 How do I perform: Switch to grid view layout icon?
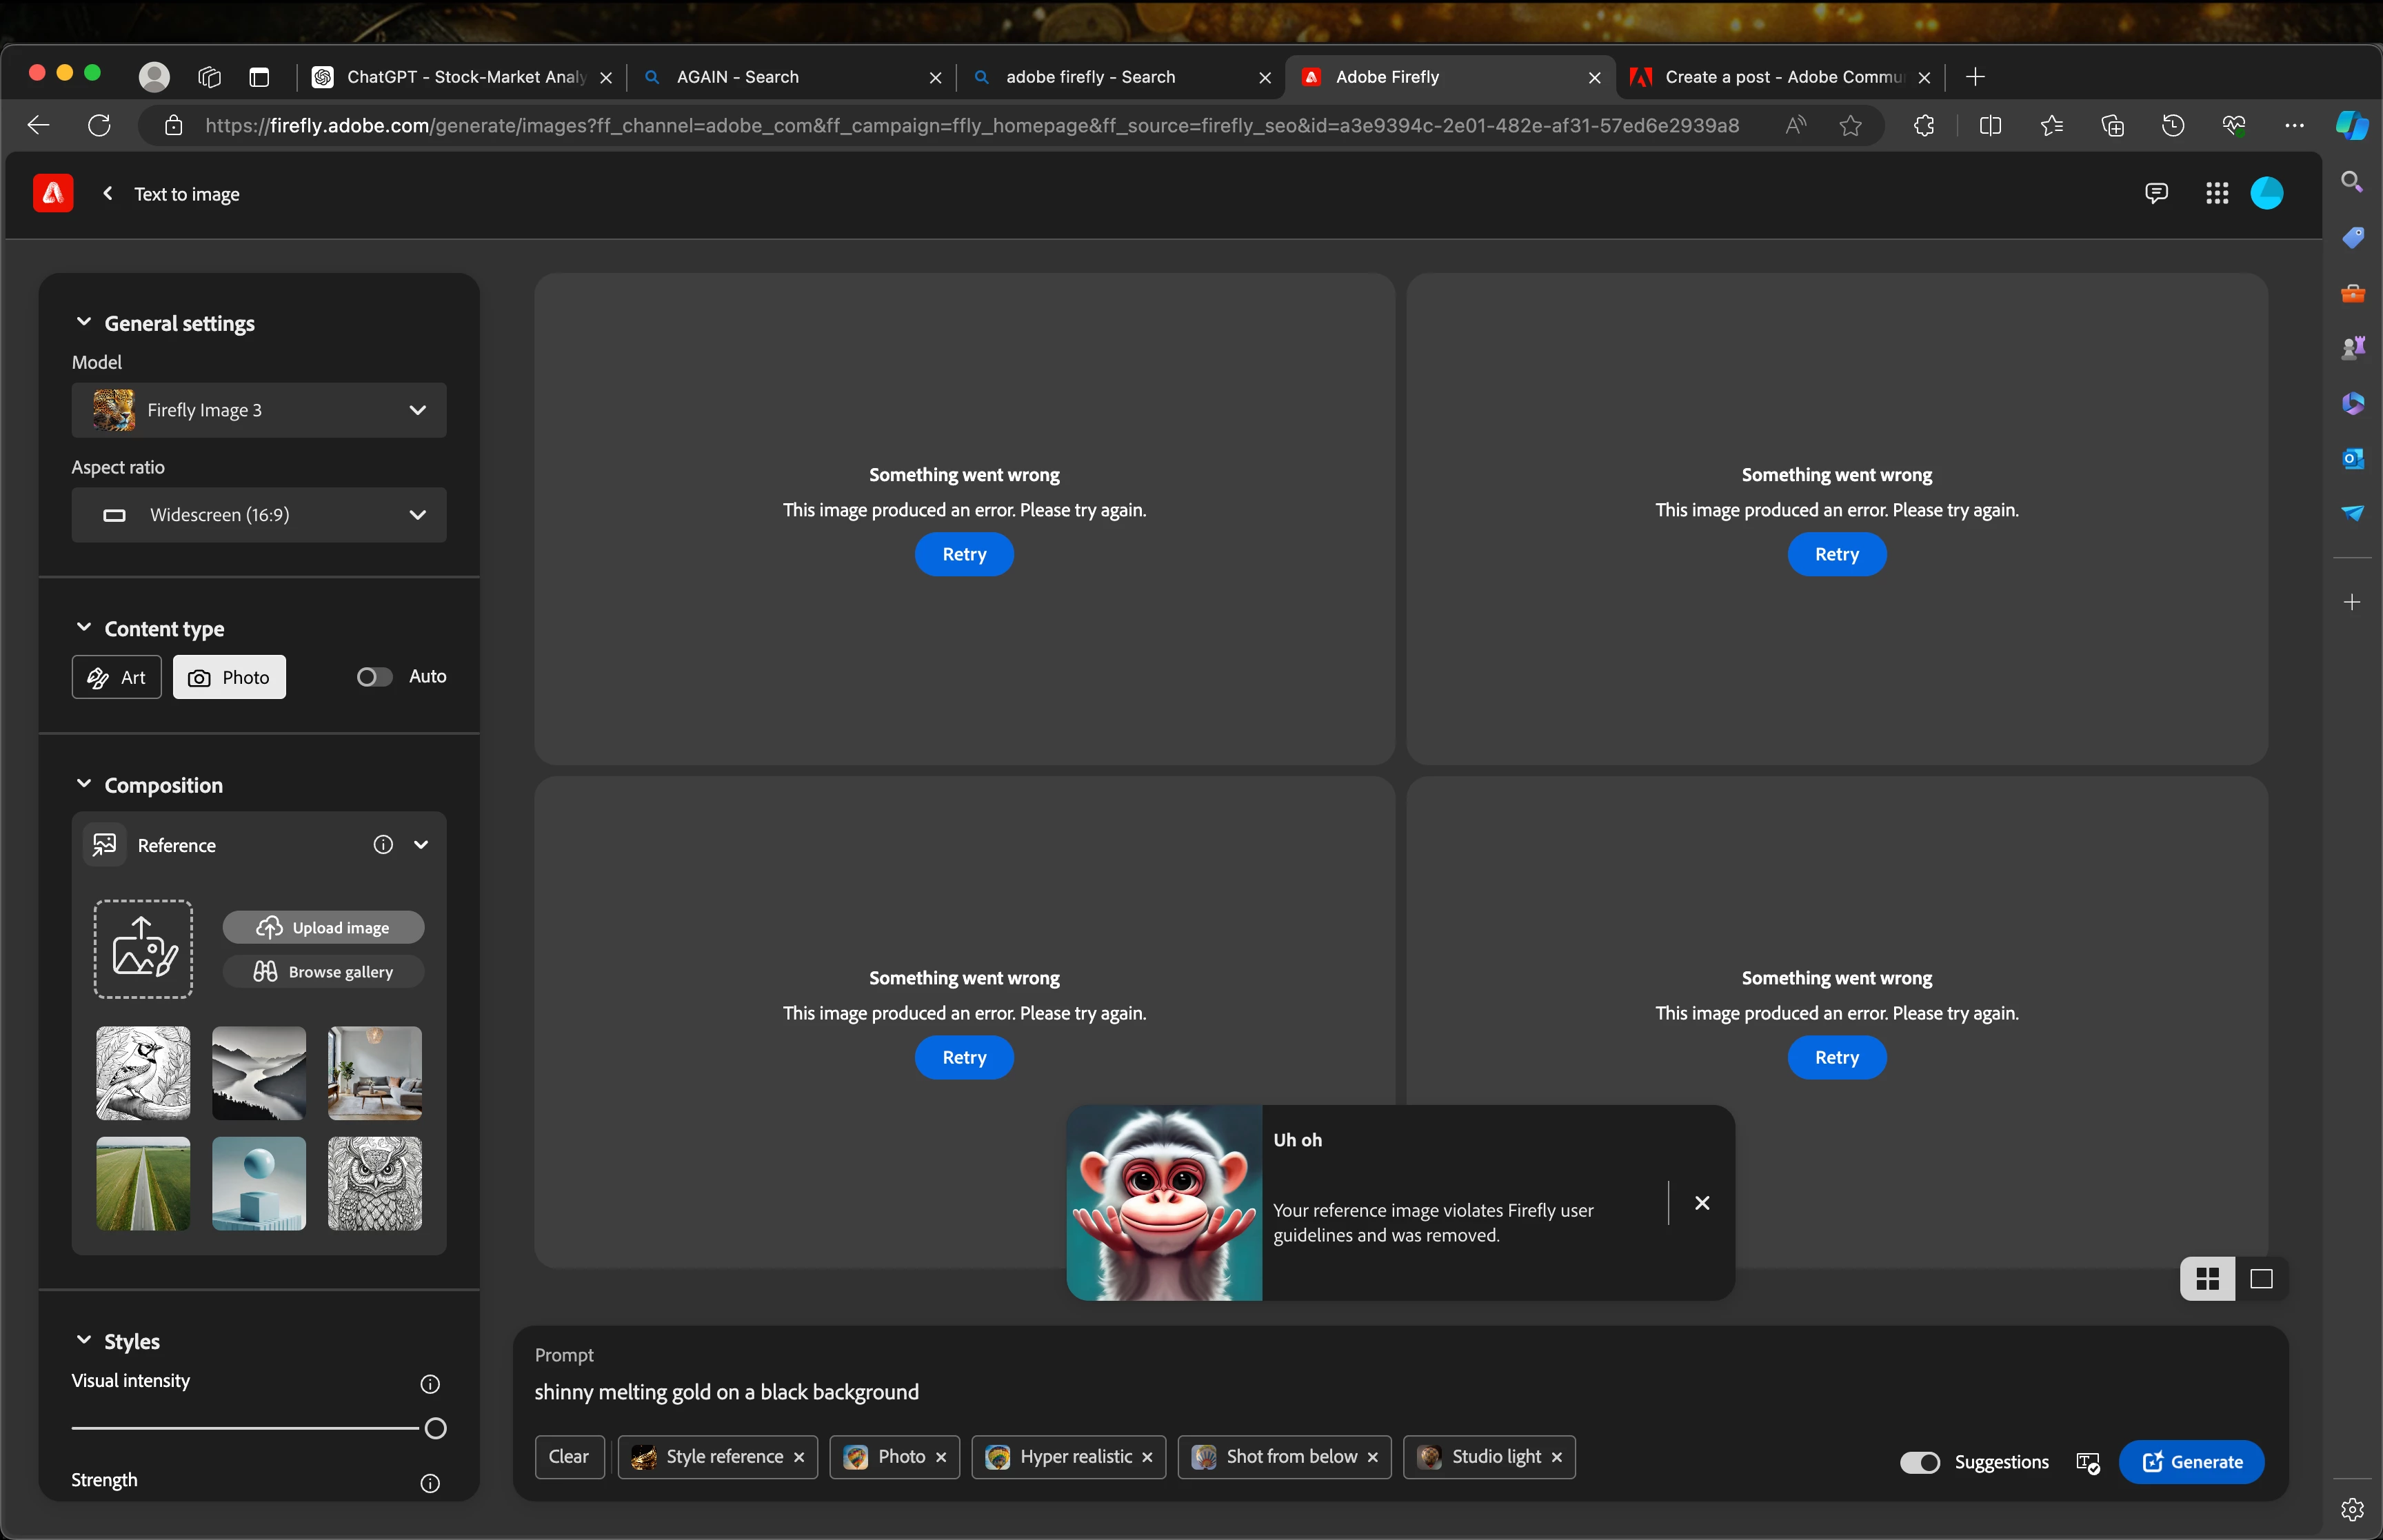2207,1279
